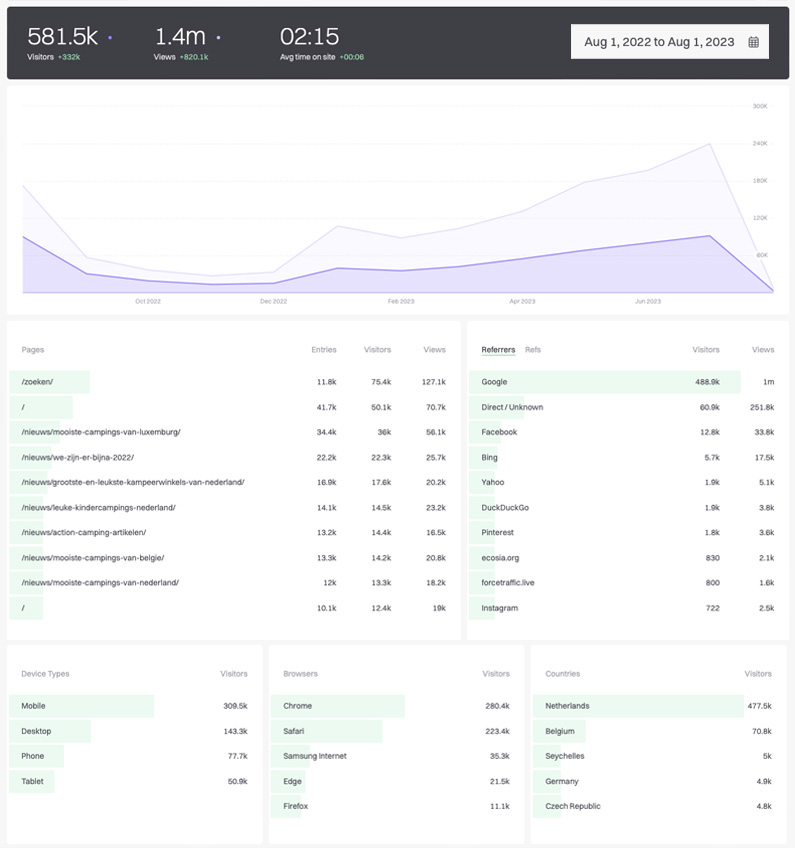Click the Facebook referrer entry
Image resolution: width=795 pixels, height=848 pixels.
click(x=499, y=432)
